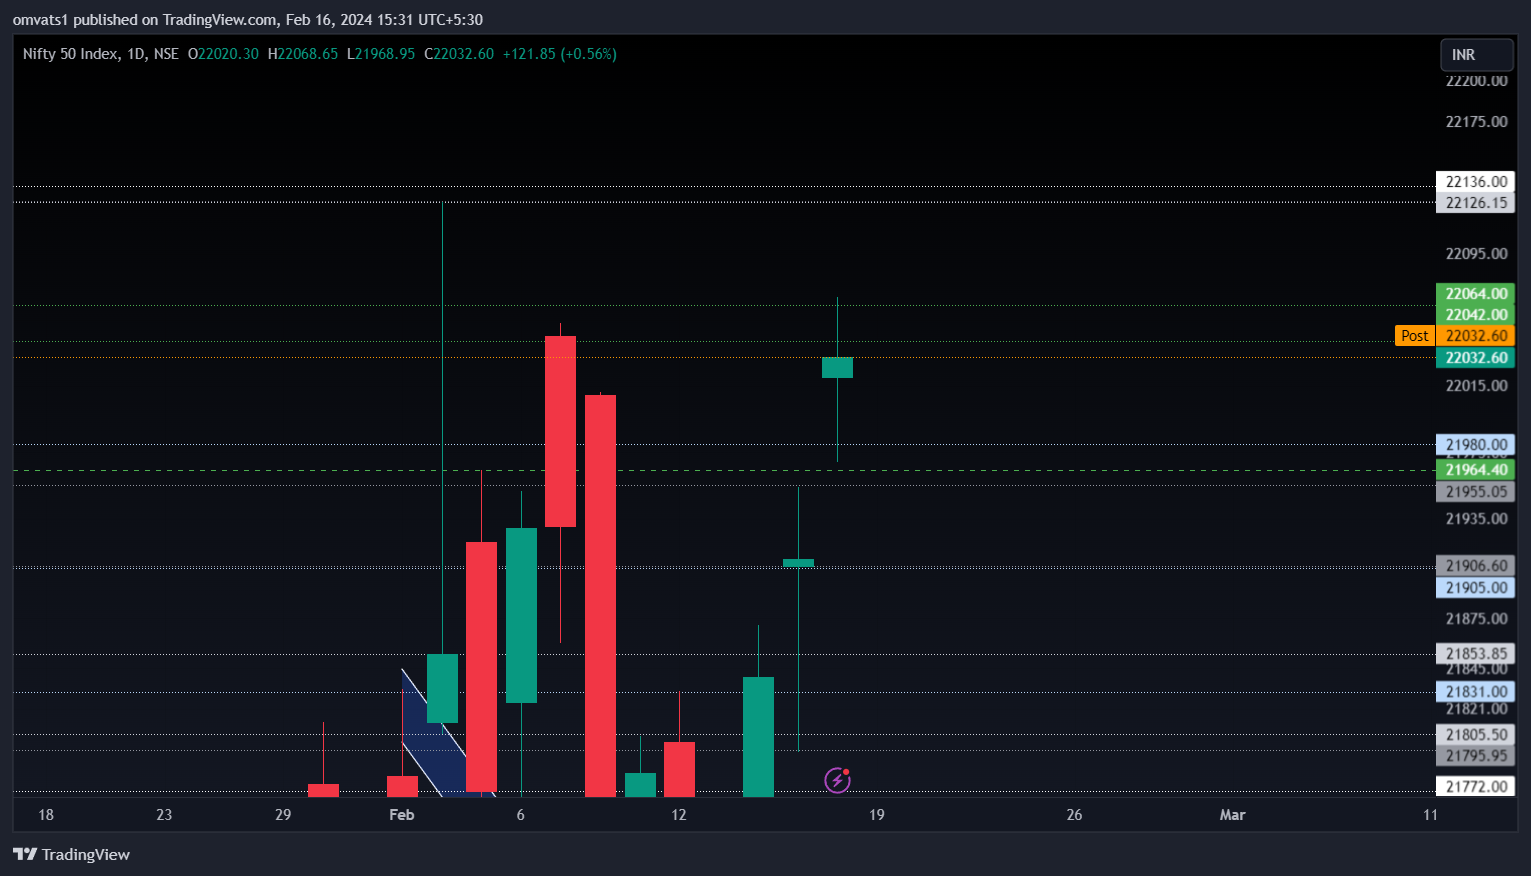Select the 21955.05 price level label

click(x=1475, y=492)
